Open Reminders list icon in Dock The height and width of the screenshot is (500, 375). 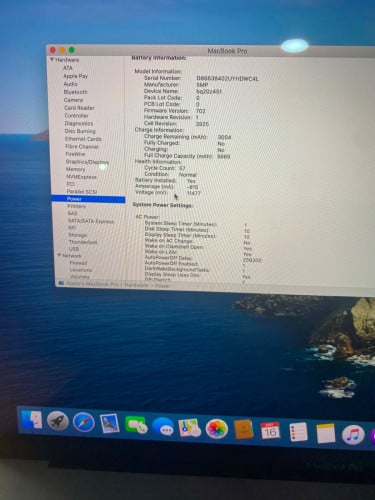tap(298, 432)
